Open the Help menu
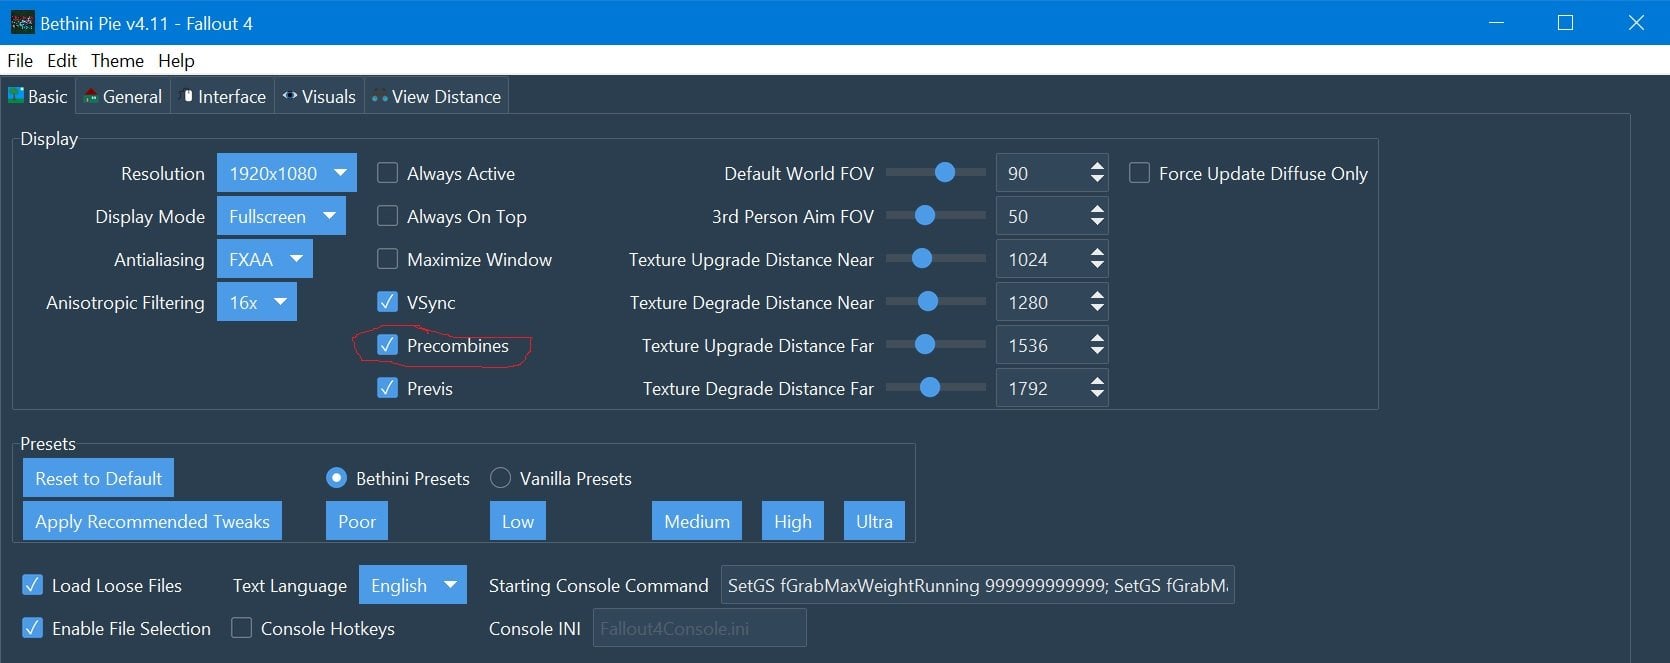 pos(176,60)
